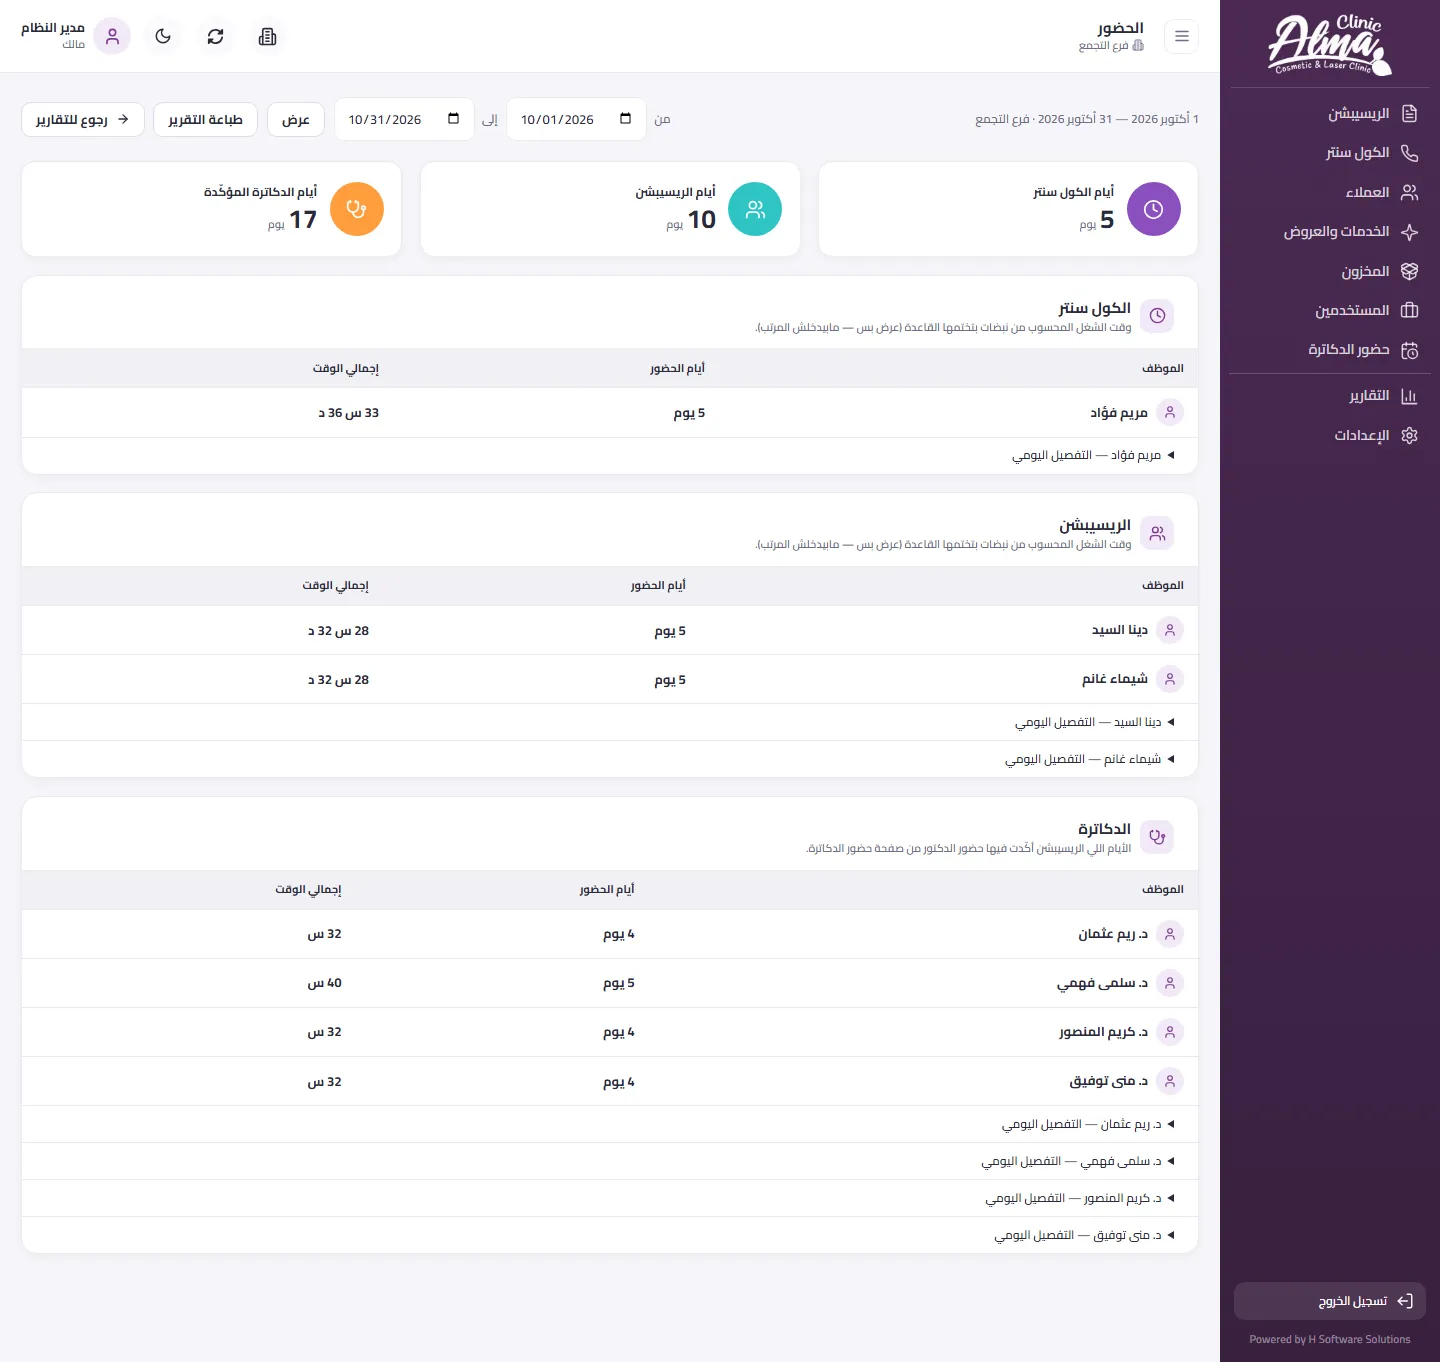Click the "33 س 36 د" total time cell

click(x=349, y=413)
